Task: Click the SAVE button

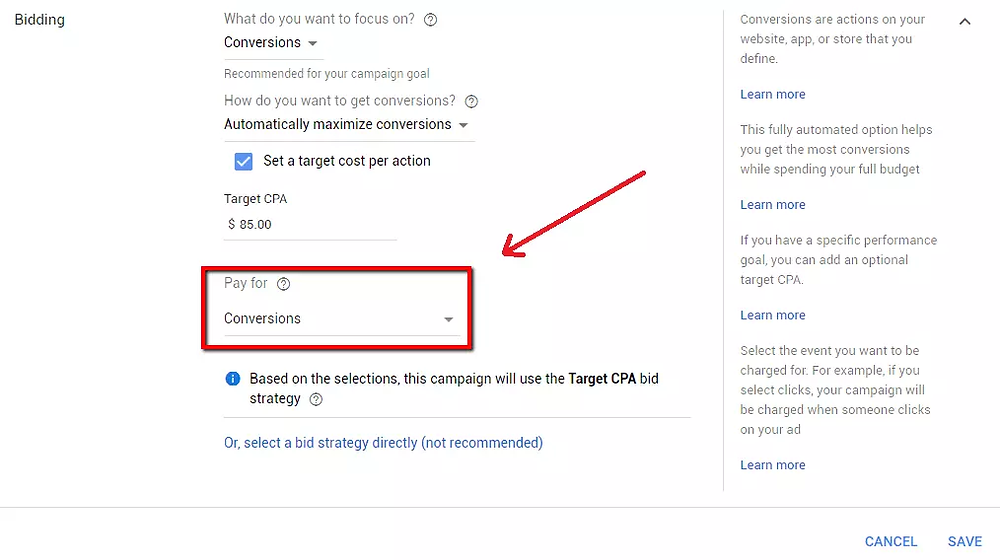Action: pyautogui.click(x=964, y=542)
